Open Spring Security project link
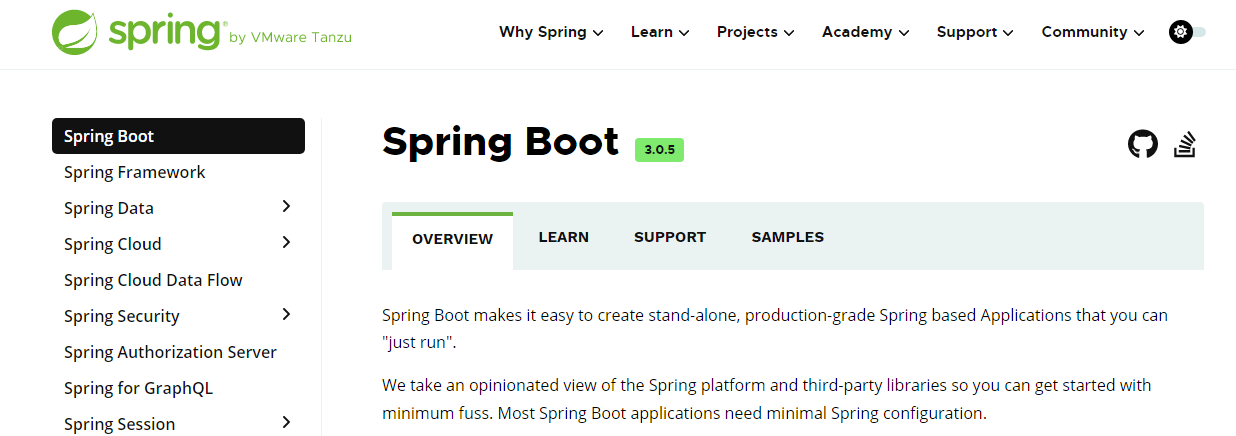Image resolution: width=1236 pixels, height=436 pixels. click(122, 316)
